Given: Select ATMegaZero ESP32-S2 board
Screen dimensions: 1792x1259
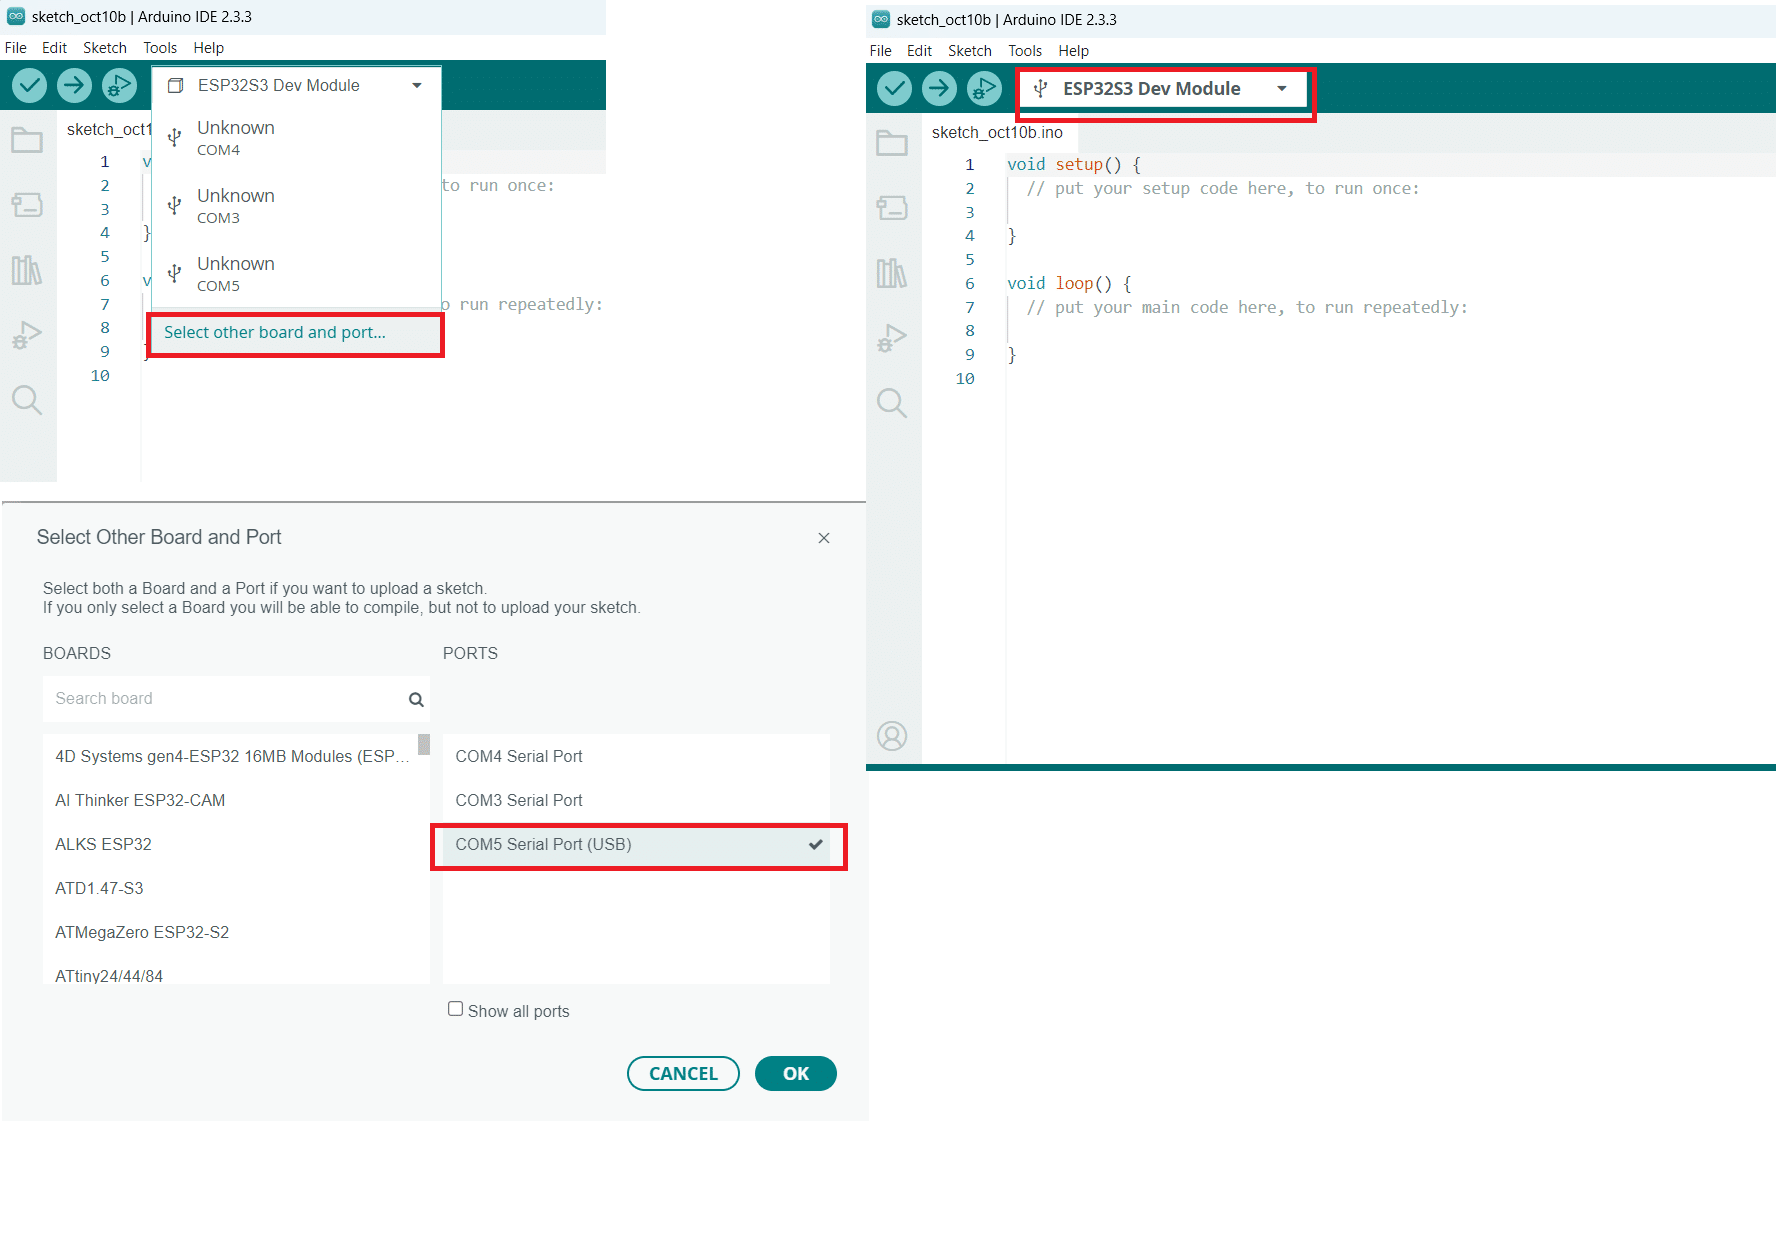Looking at the screenshot, I should coord(230,933).
